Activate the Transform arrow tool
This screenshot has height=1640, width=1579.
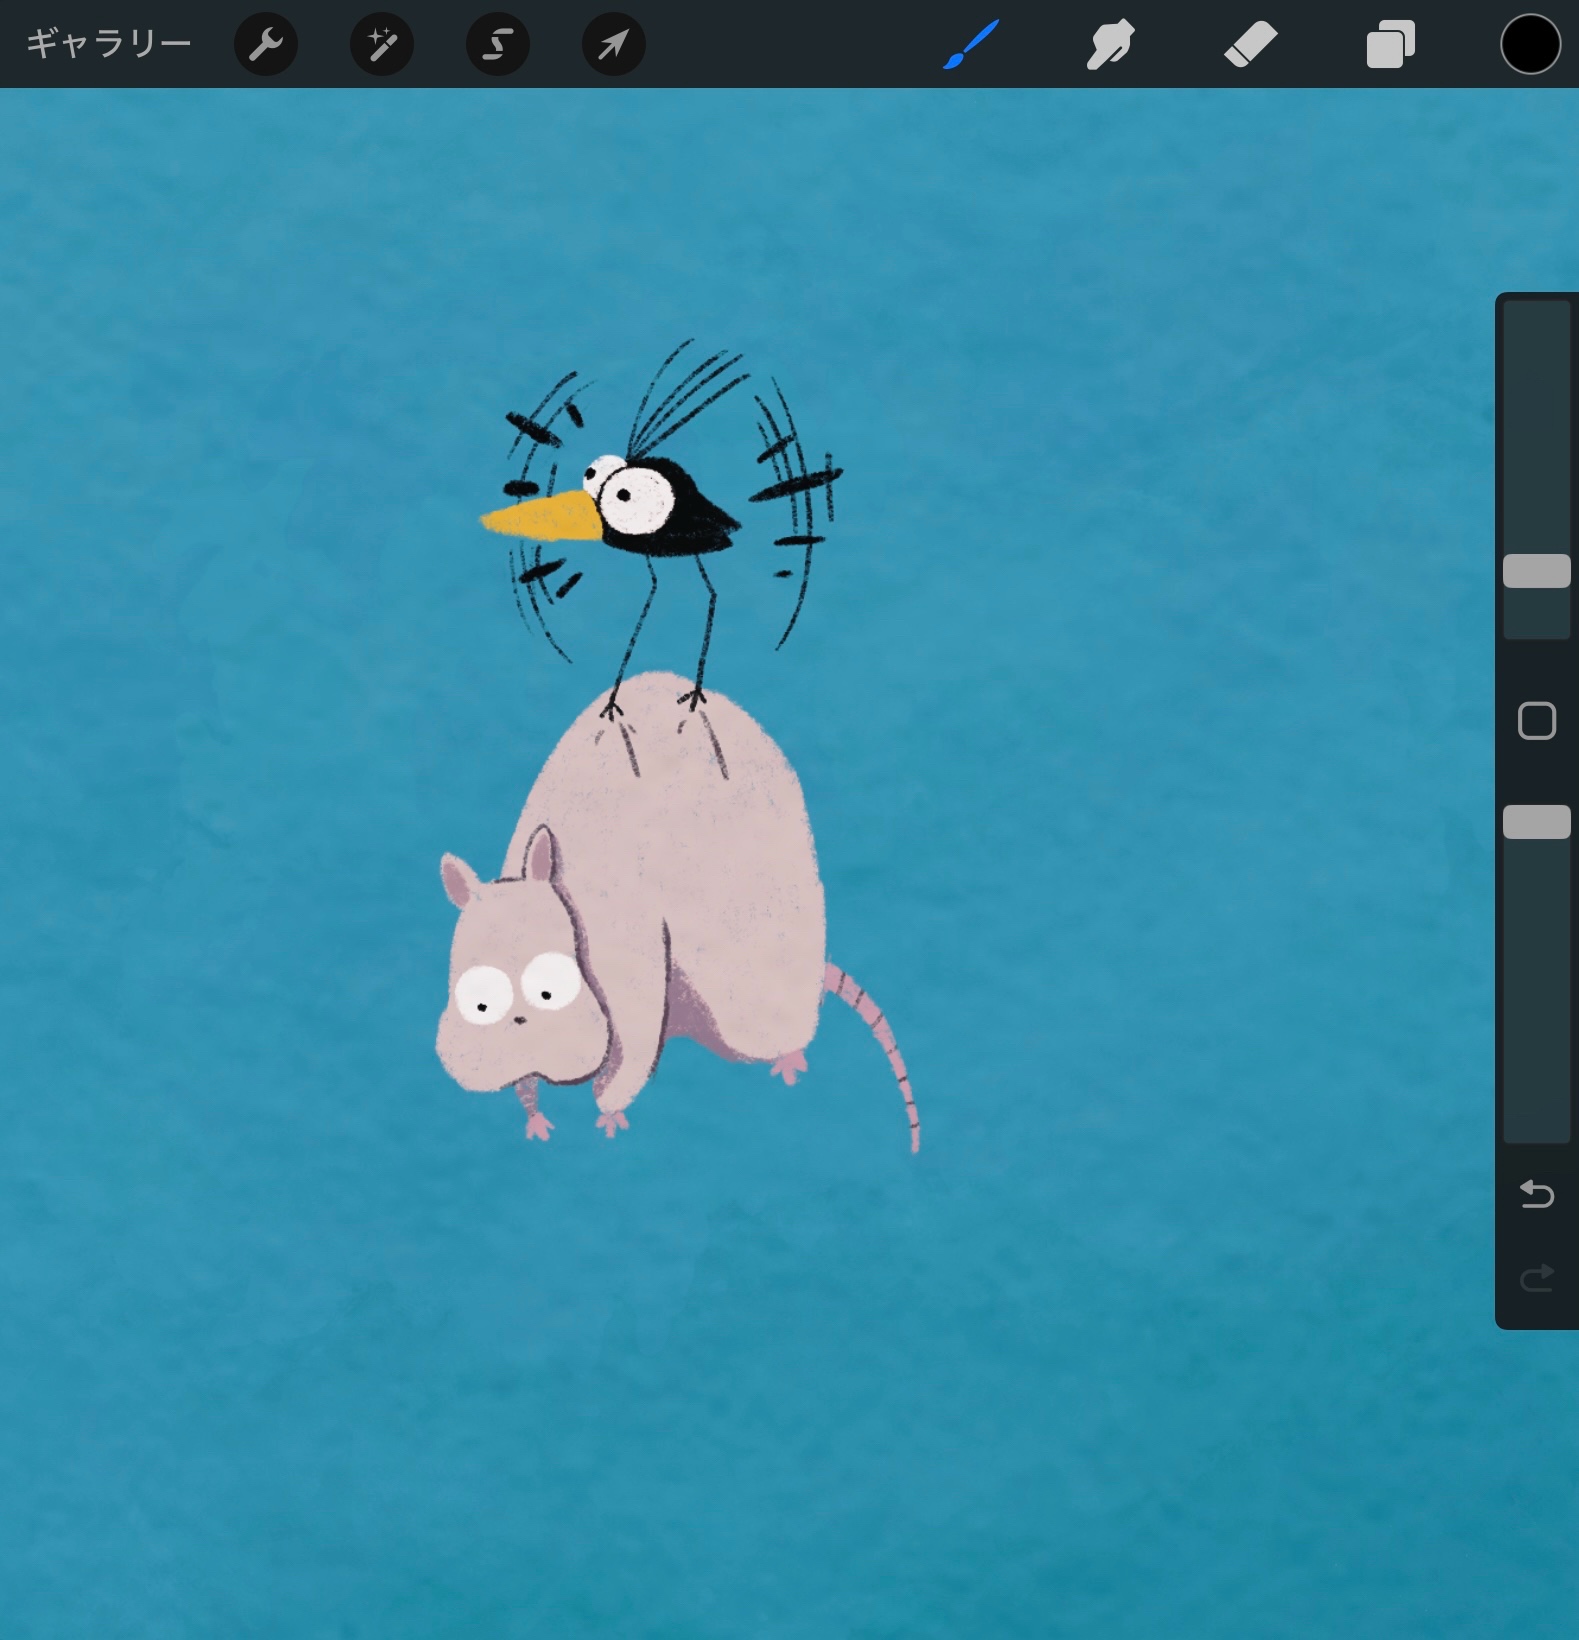[x=613, y=44]
